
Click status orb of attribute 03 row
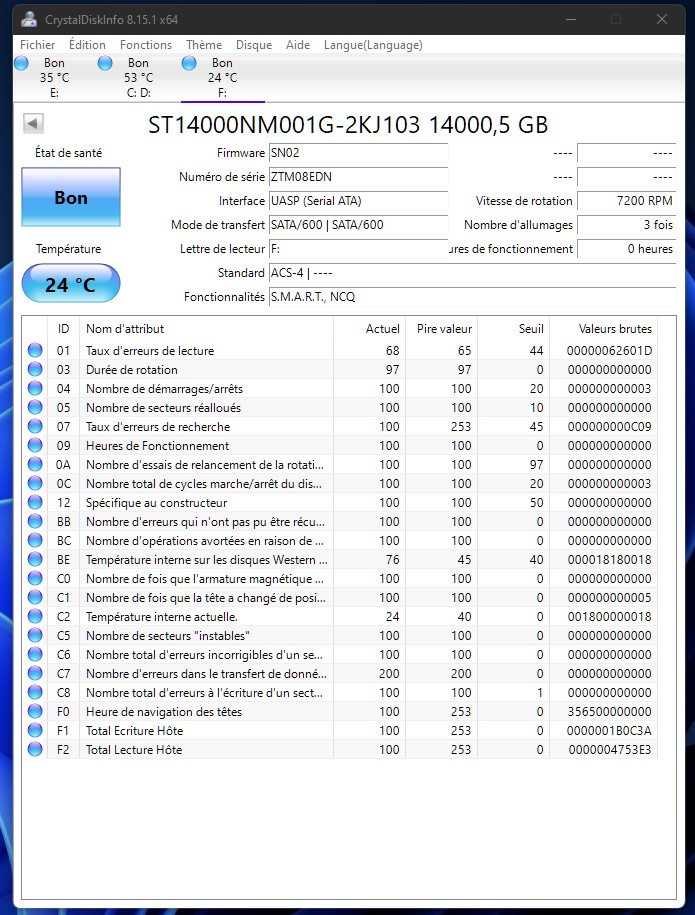coord(35,369)
